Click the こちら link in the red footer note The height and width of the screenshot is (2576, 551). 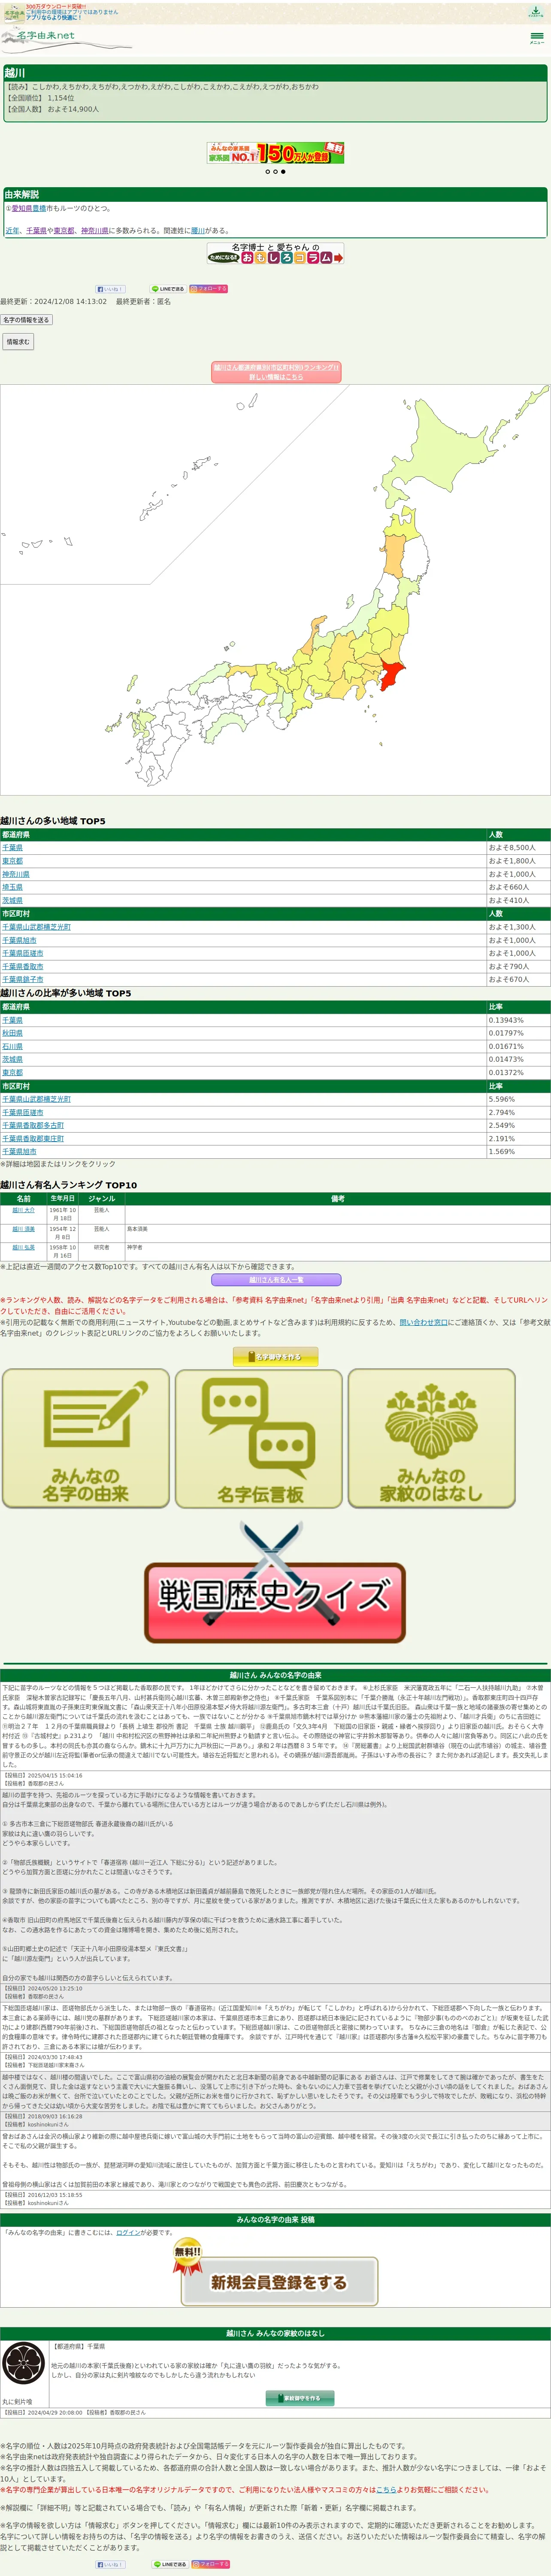pos(386,2490)
